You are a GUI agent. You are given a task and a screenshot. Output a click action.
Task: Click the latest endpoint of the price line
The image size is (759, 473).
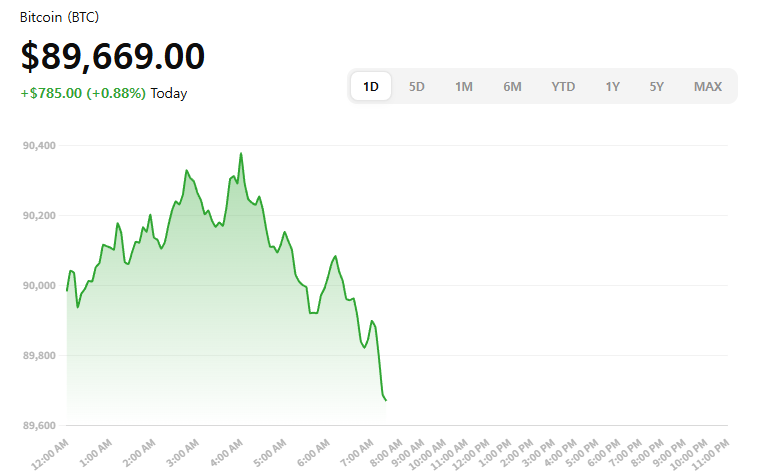tap(386, 400)
